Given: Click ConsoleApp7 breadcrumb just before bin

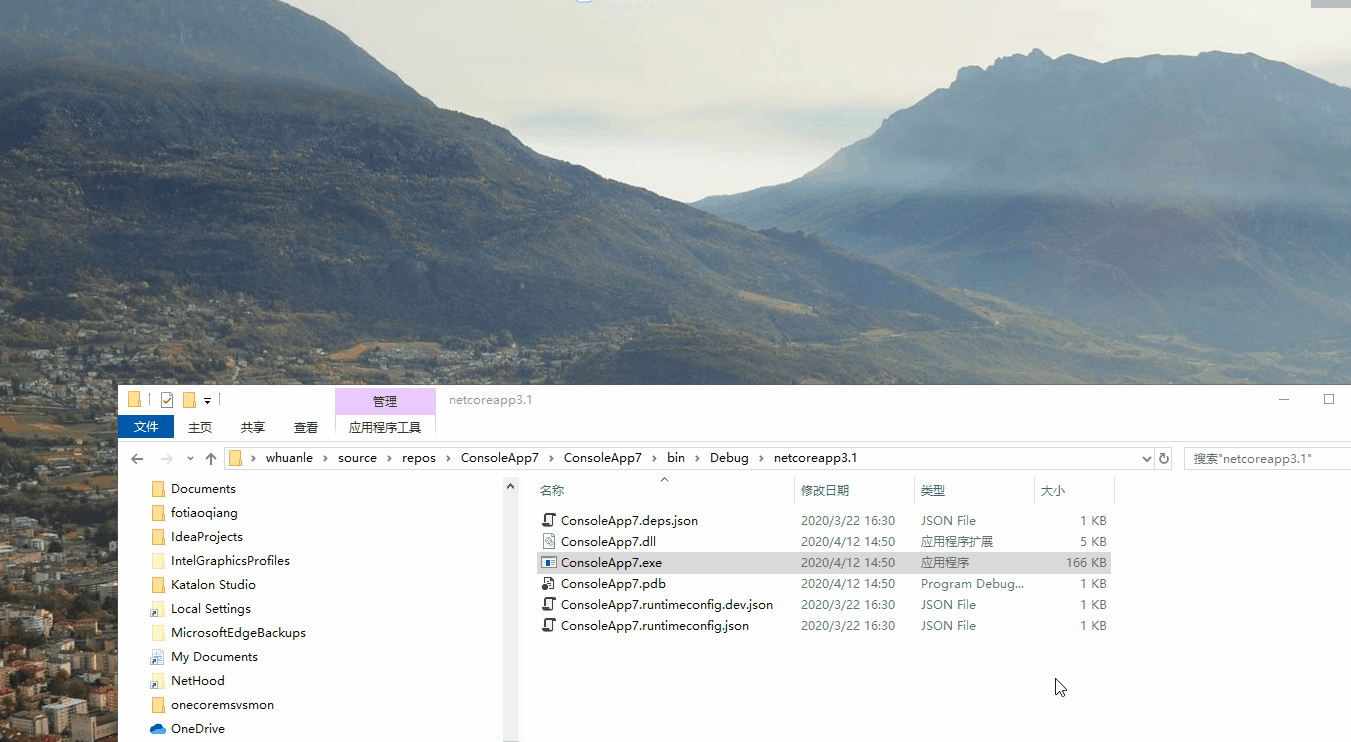Looking at the screenshot, I should [603, 458].
